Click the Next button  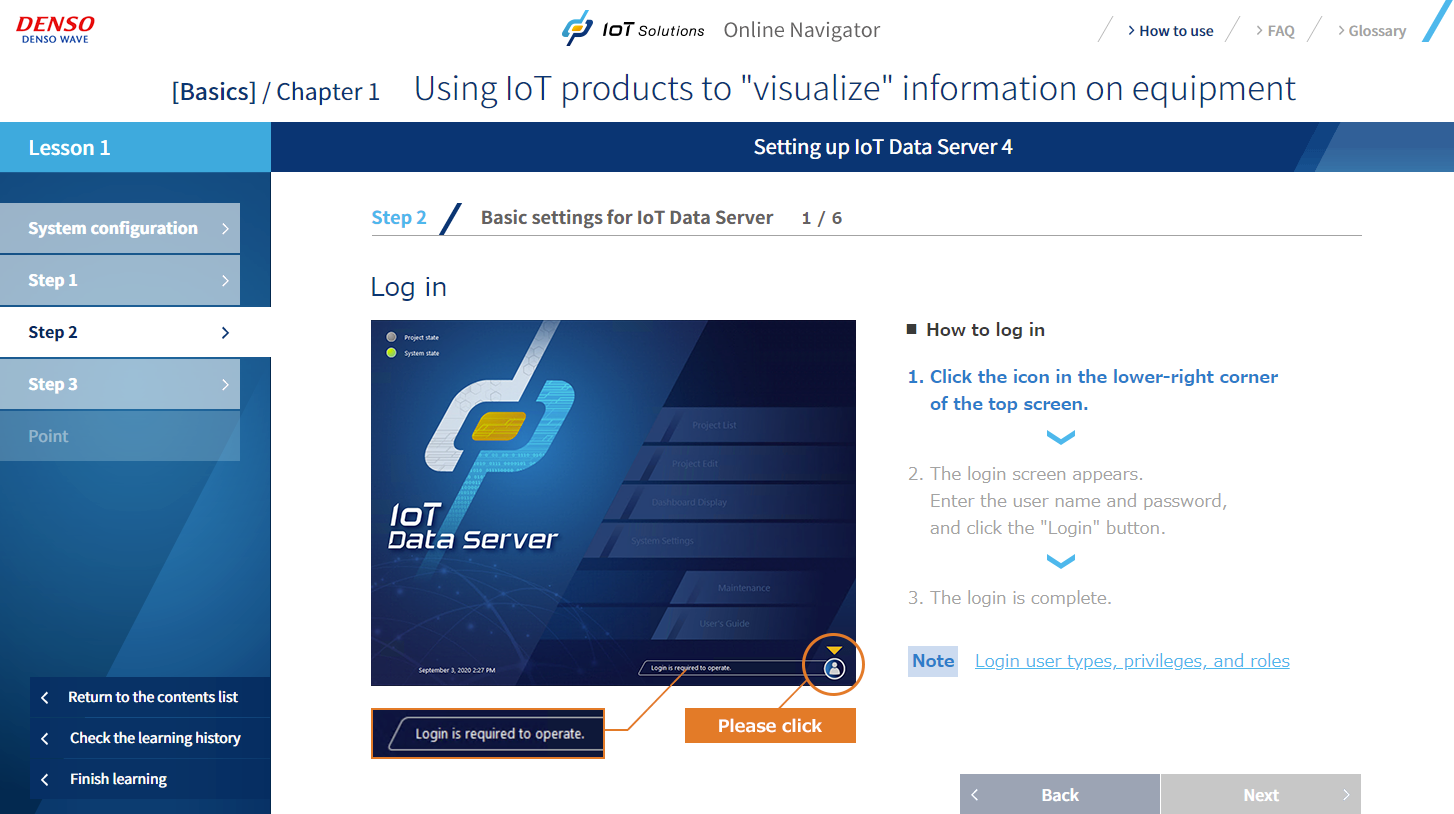coord(1261,794)
